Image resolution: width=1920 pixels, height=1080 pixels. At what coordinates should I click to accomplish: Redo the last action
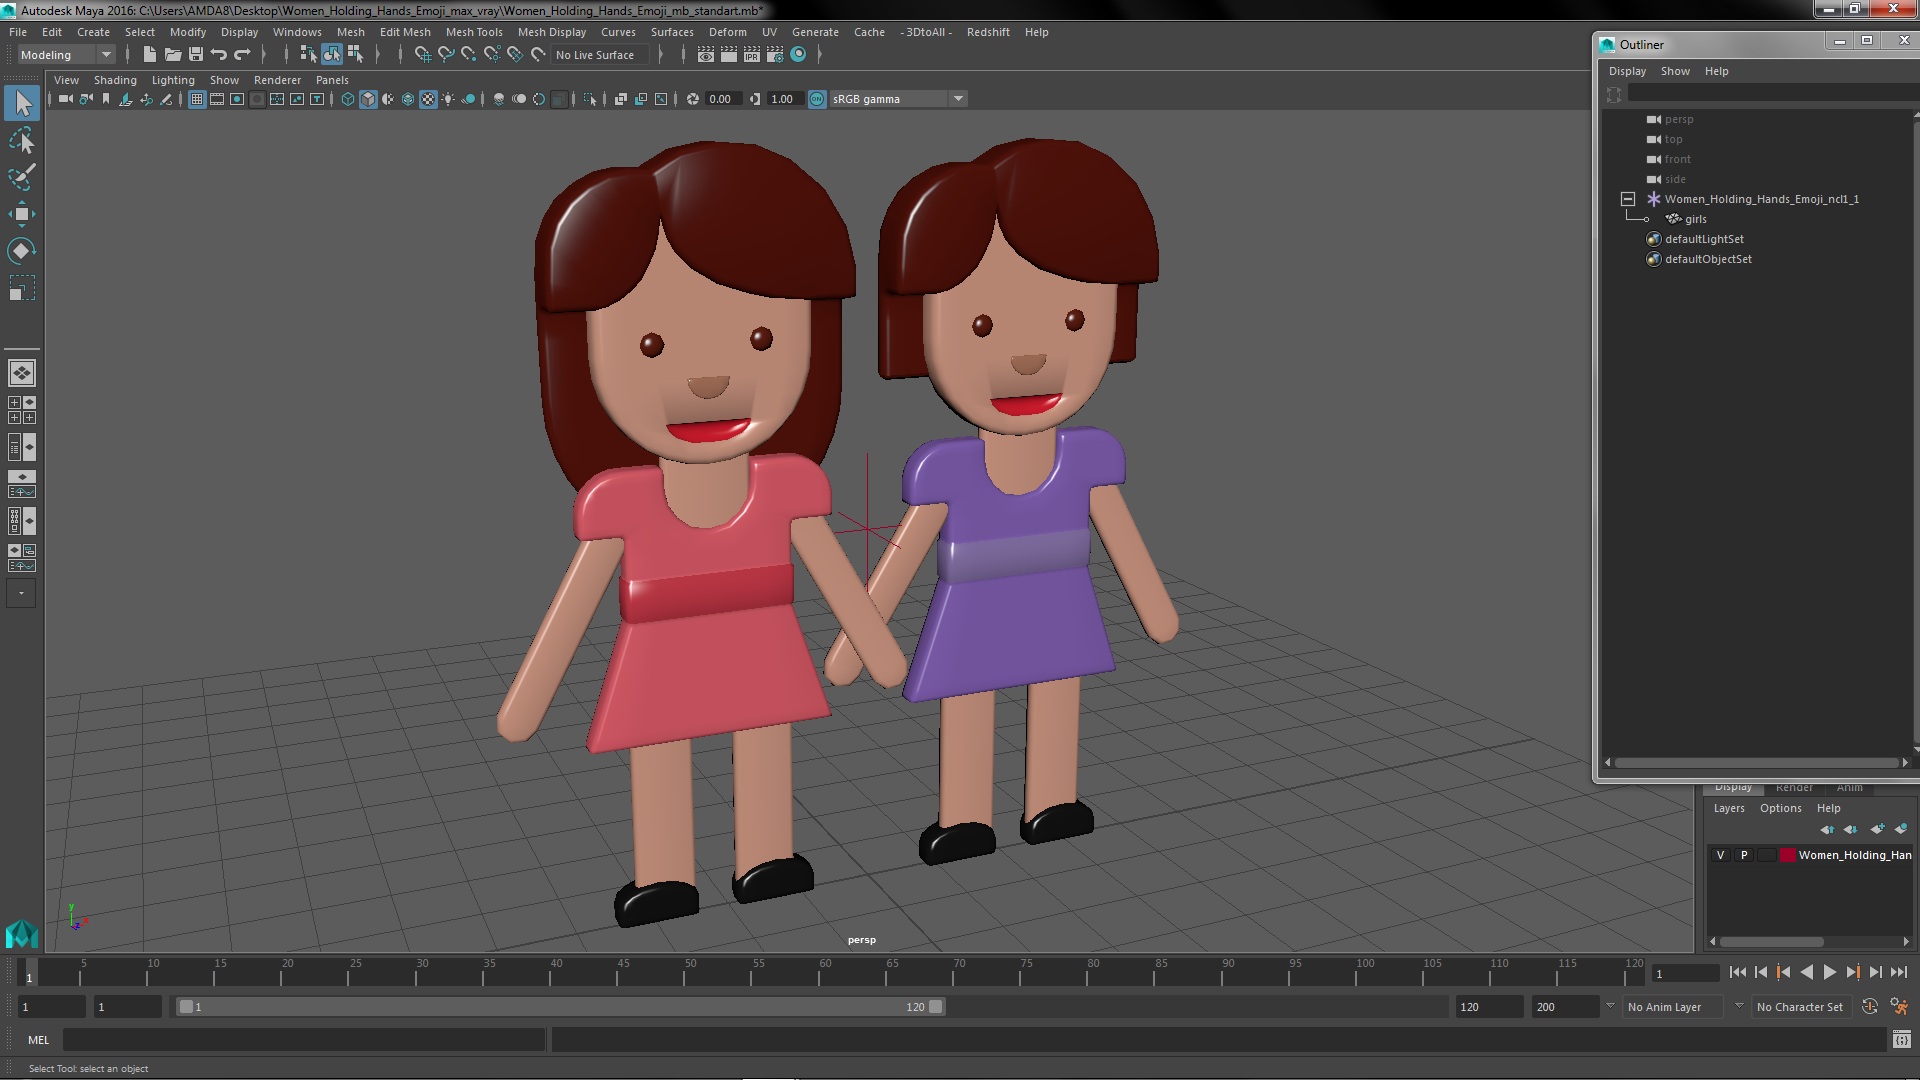point(242,55)
